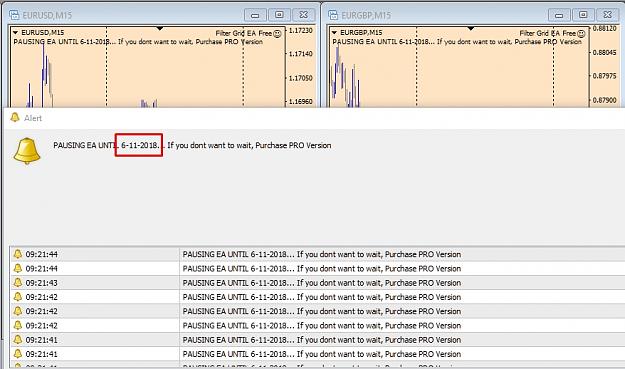Click price level 0.87900 on EURGBP scale

pyautogui.click(x=605, y=100)
